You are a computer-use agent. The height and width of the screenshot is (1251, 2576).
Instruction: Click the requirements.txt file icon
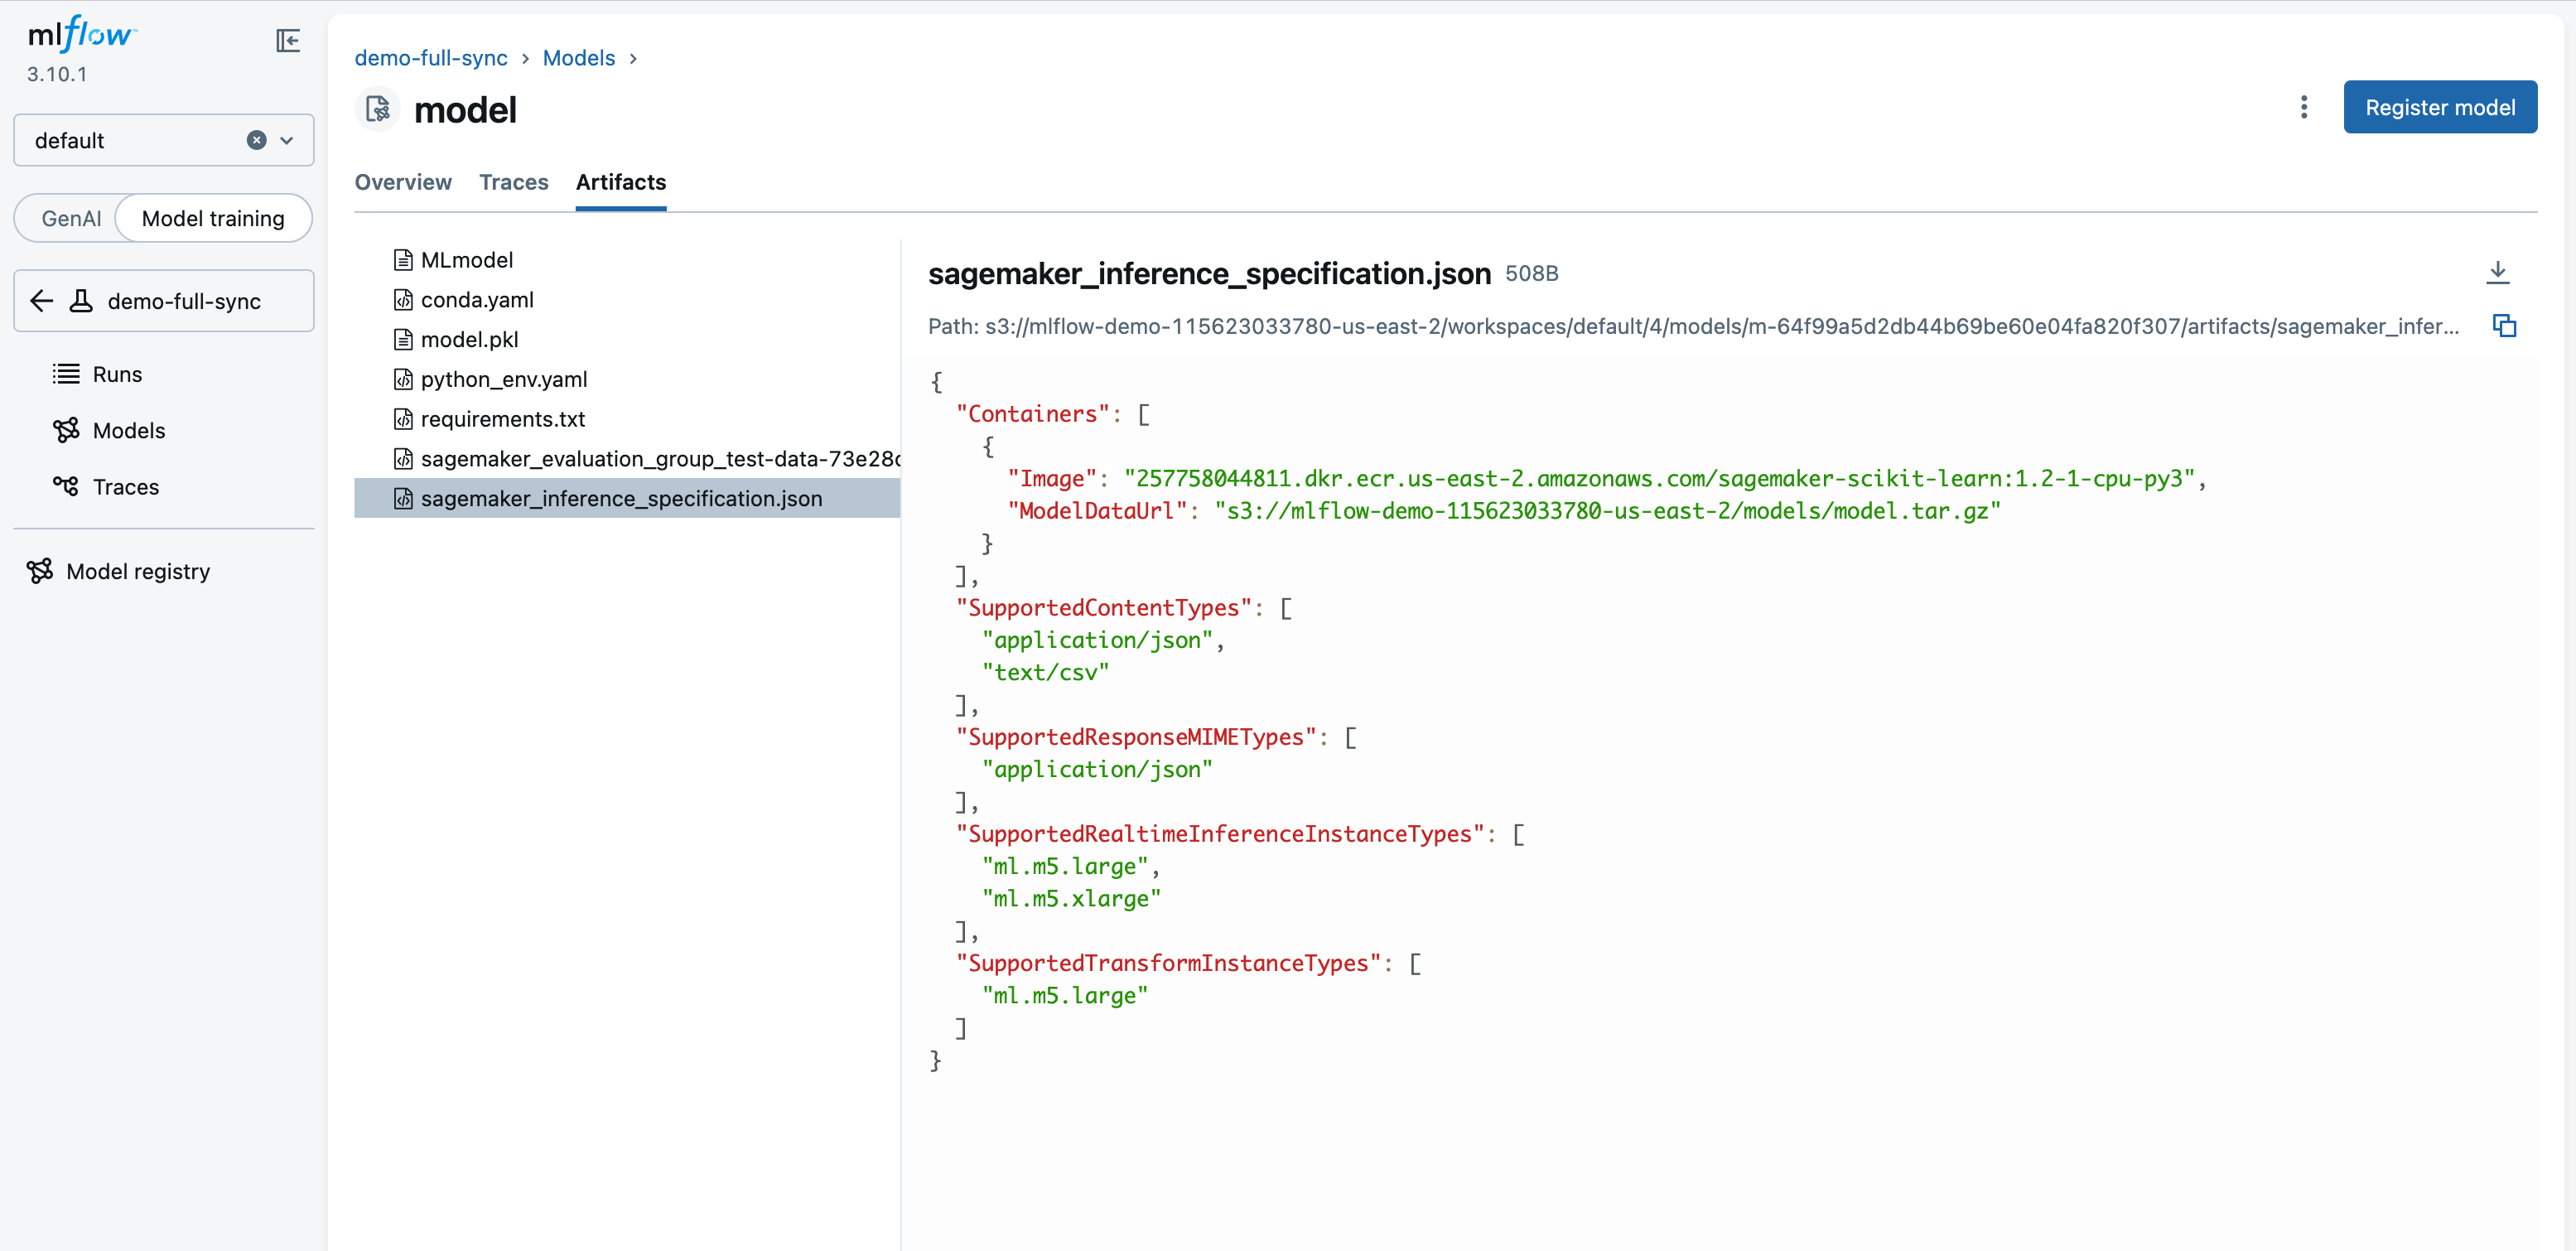[x=403, y=419]
